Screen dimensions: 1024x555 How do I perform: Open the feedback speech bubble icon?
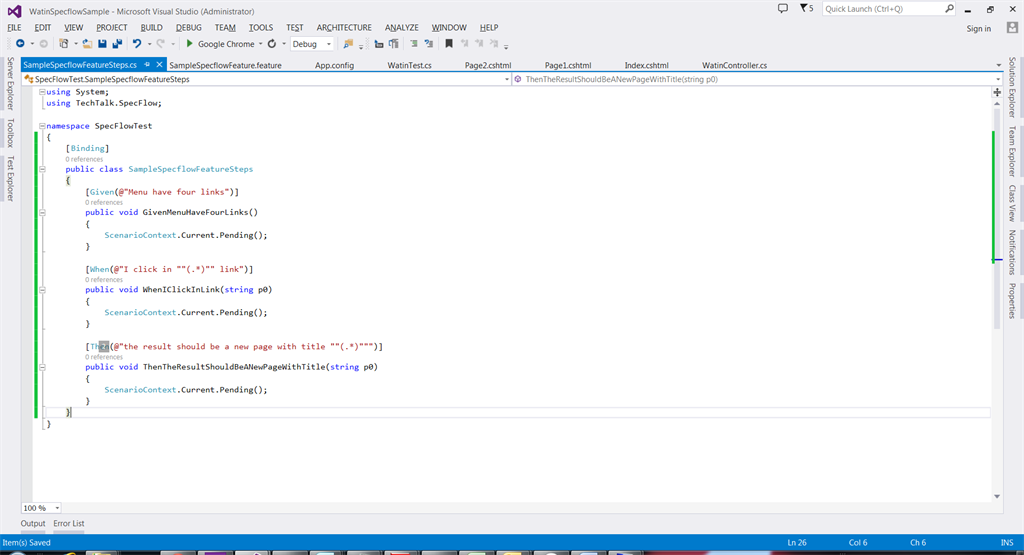(x=782, y=8)
